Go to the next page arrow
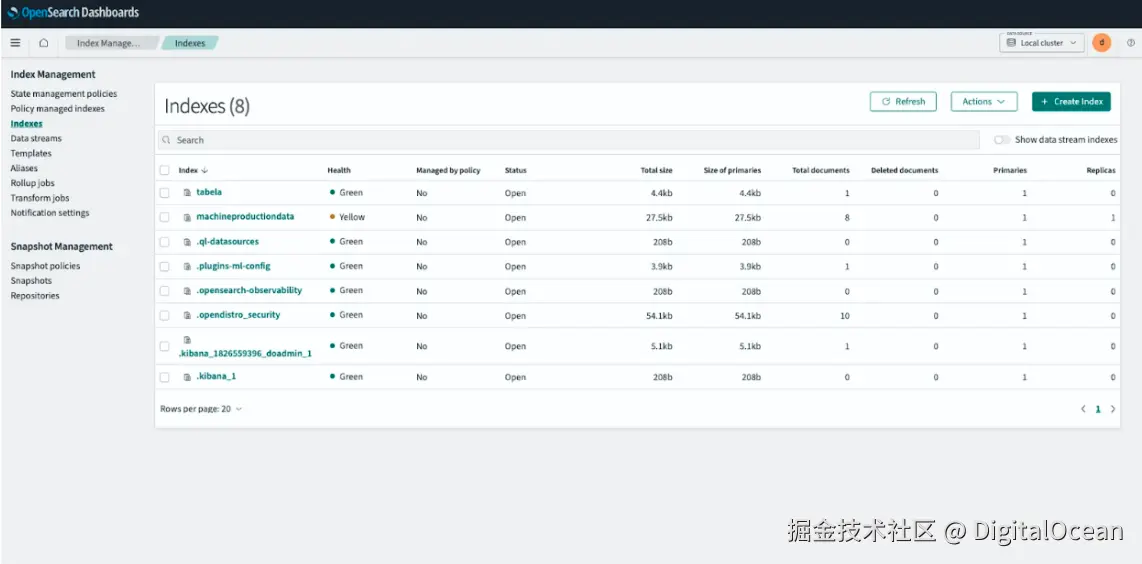This screenshot has width=1142, height=564. pos(1113,410)
